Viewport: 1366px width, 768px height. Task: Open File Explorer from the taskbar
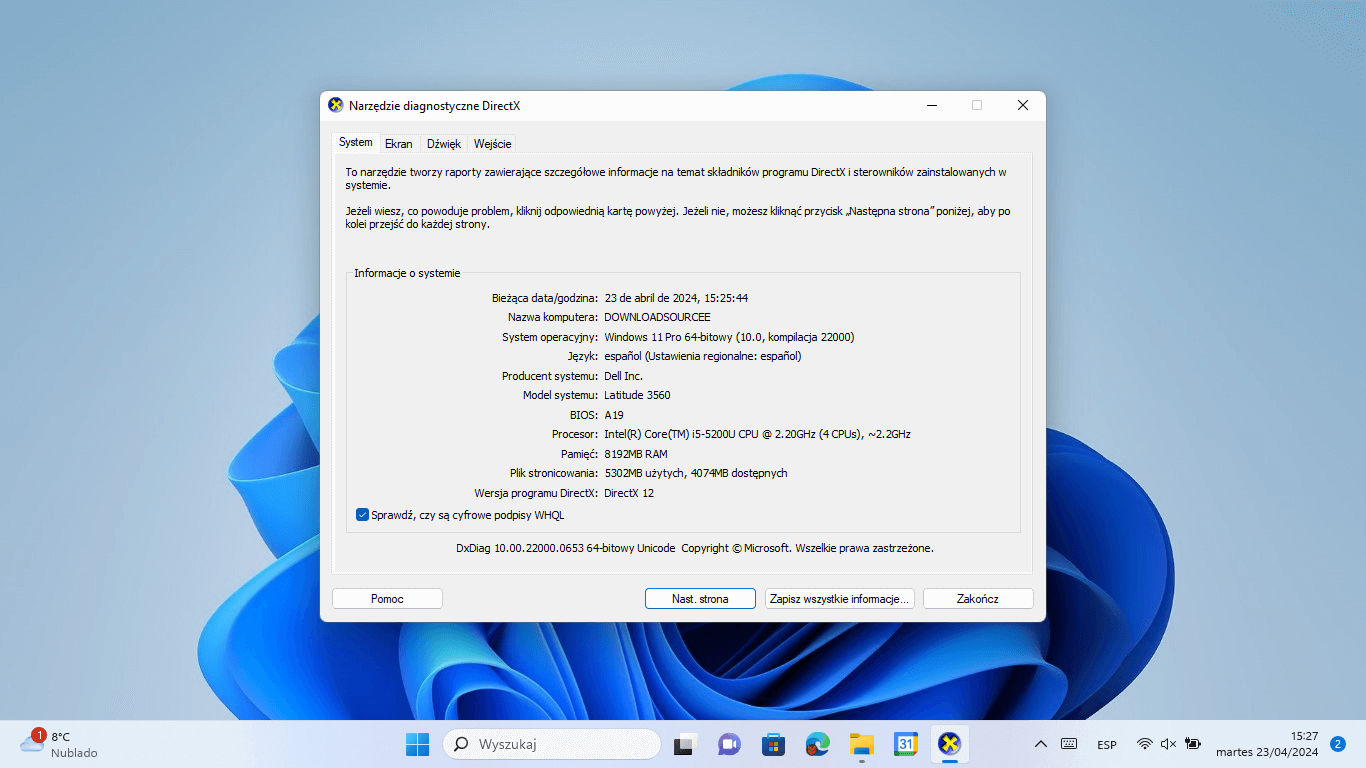862,744
